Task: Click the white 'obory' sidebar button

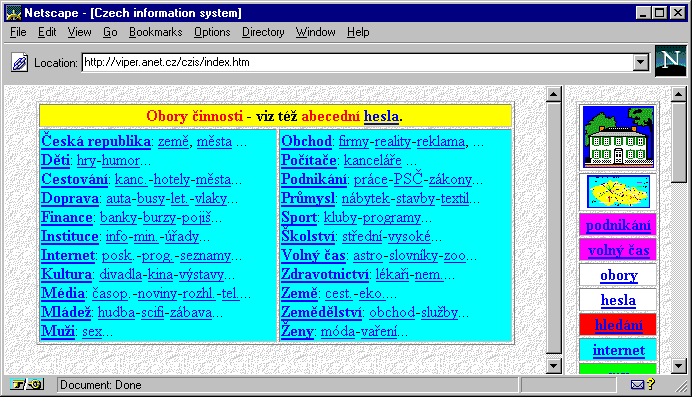Action: point(618,275)
